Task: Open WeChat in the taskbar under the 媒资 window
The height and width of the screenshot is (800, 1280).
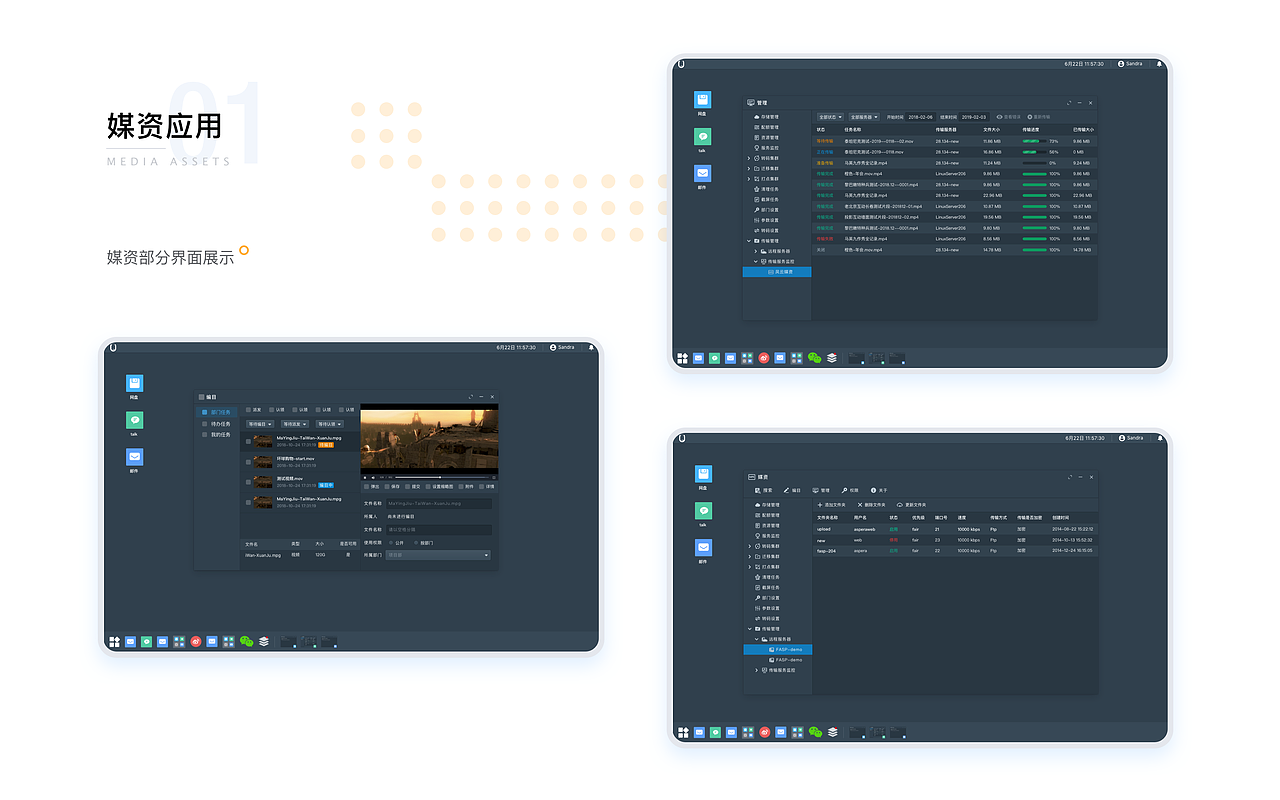Action: (814, 732)
